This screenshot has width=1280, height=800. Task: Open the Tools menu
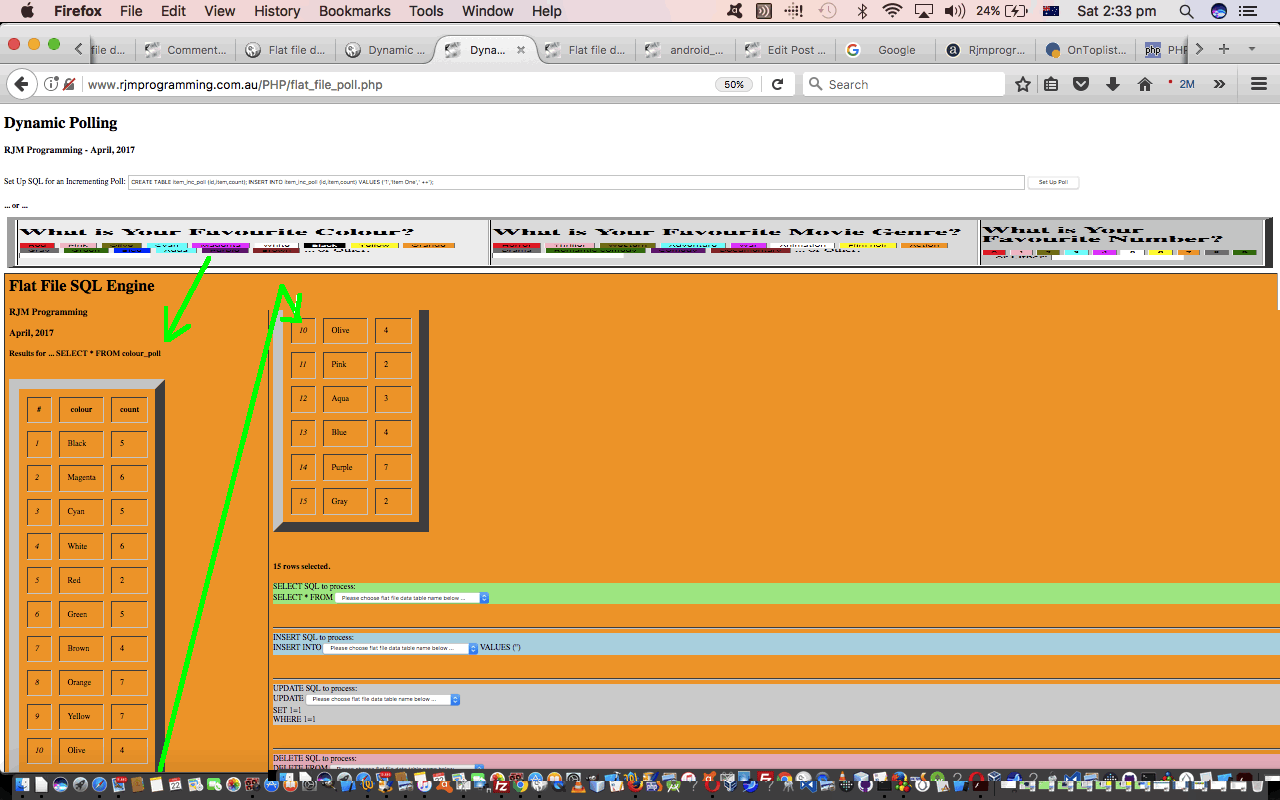coord(426,11)
